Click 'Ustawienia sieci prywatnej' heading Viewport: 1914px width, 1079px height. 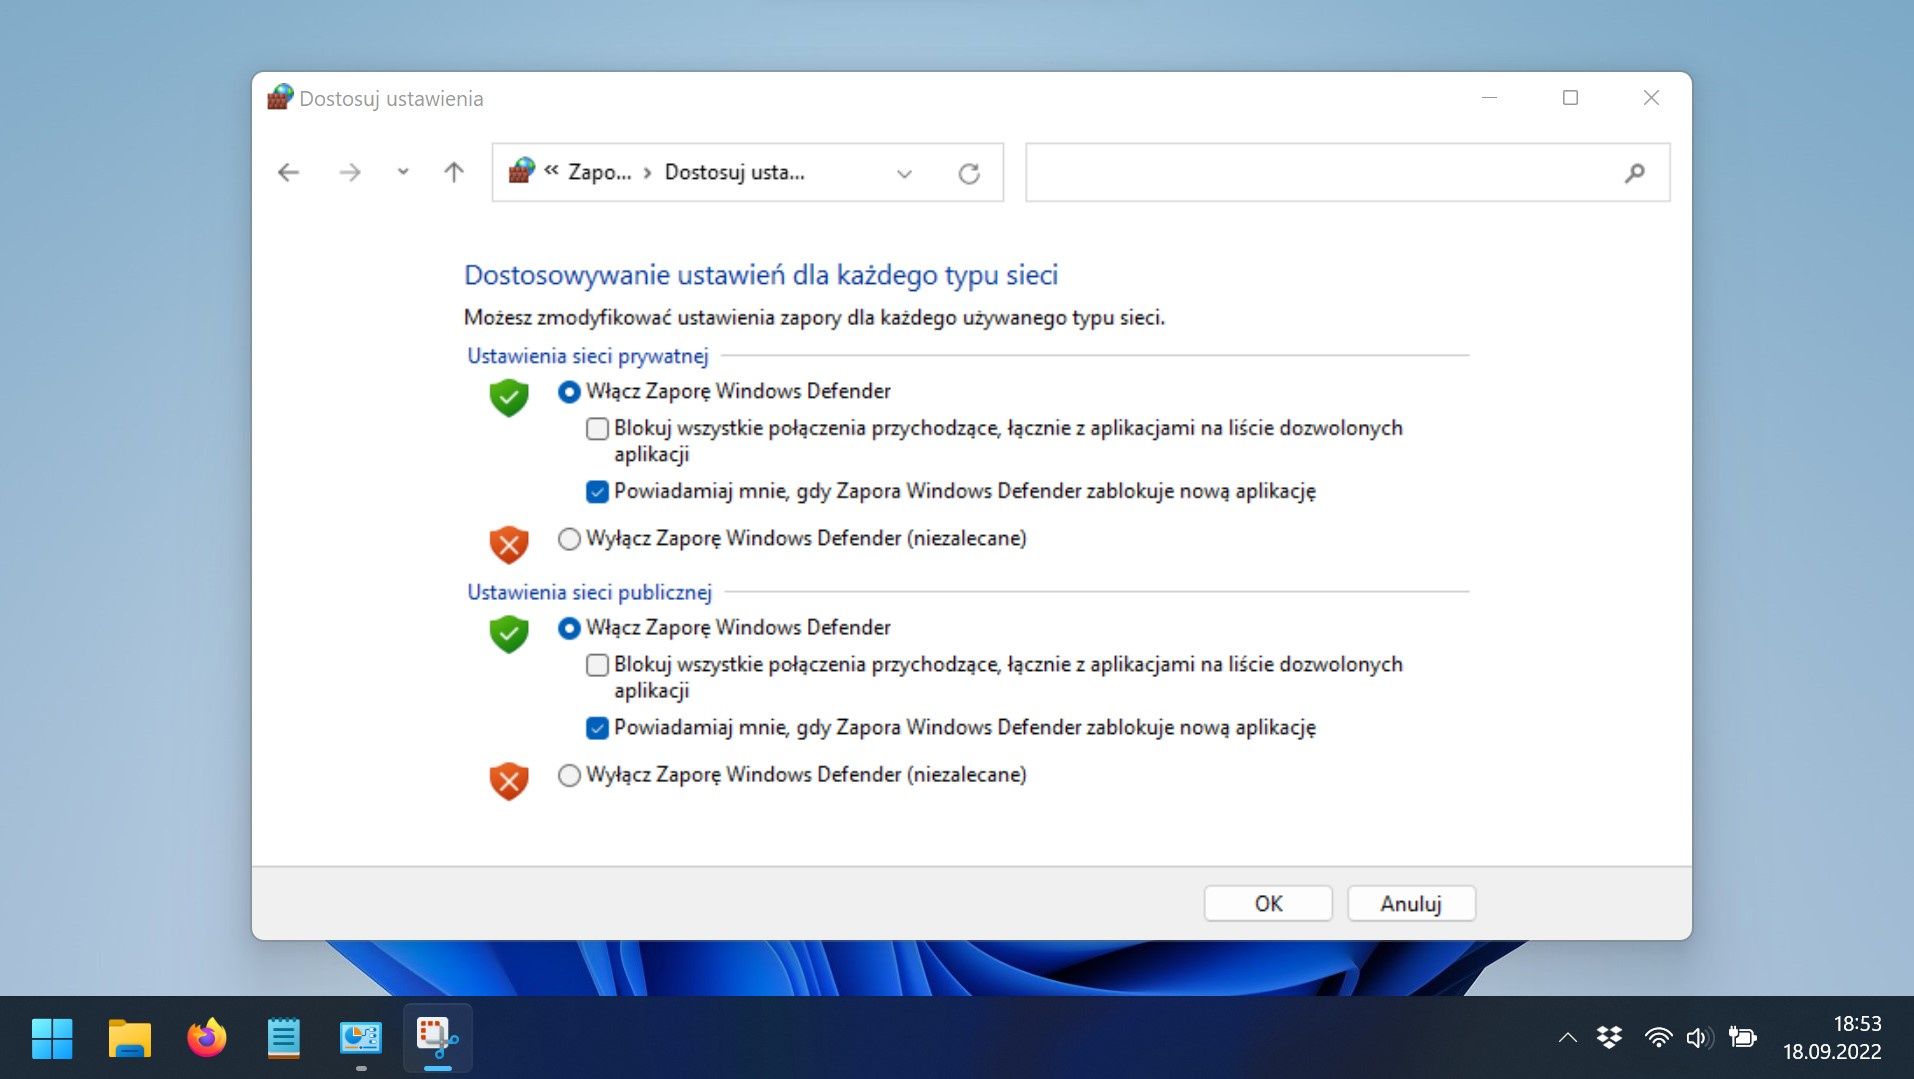click(x=588, y=356)
